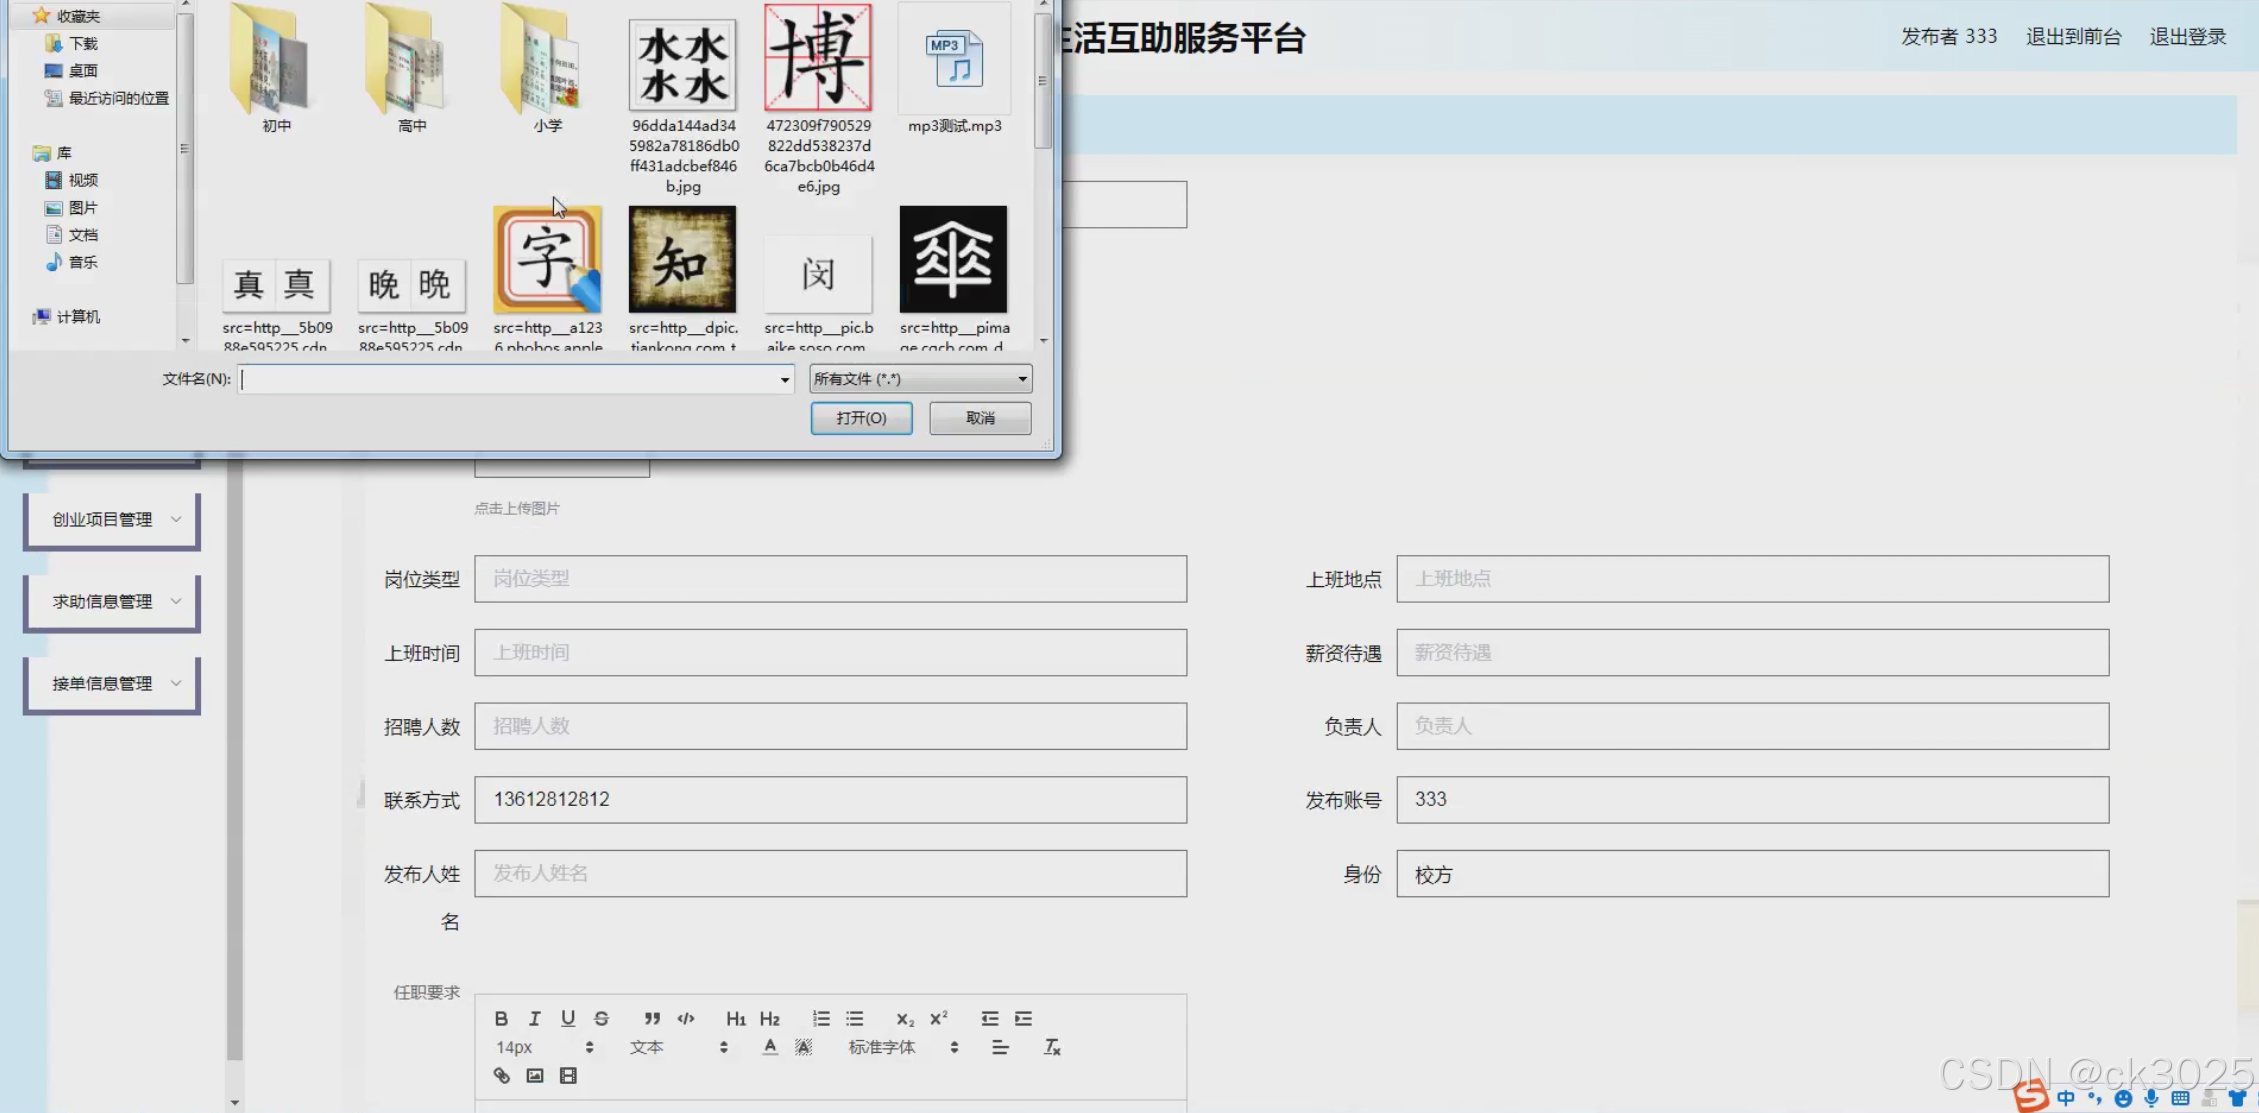
Task: Insert an image into the editor
Action: point(535,1076)
